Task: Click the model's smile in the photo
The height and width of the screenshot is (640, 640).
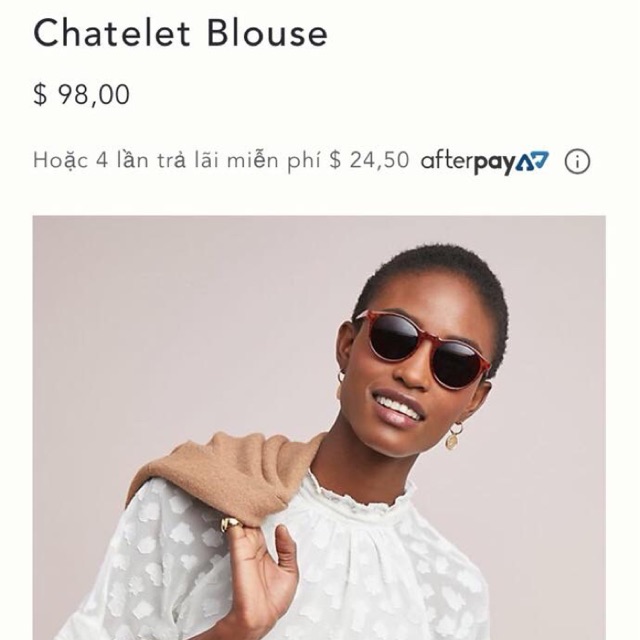Action: [398, 405]
